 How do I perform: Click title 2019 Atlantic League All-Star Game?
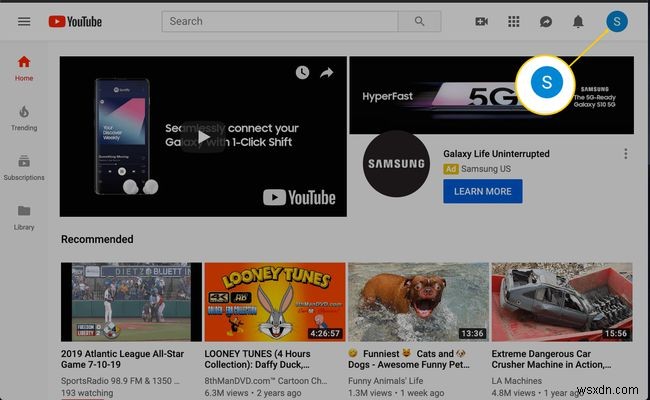(x=122, y=359)
